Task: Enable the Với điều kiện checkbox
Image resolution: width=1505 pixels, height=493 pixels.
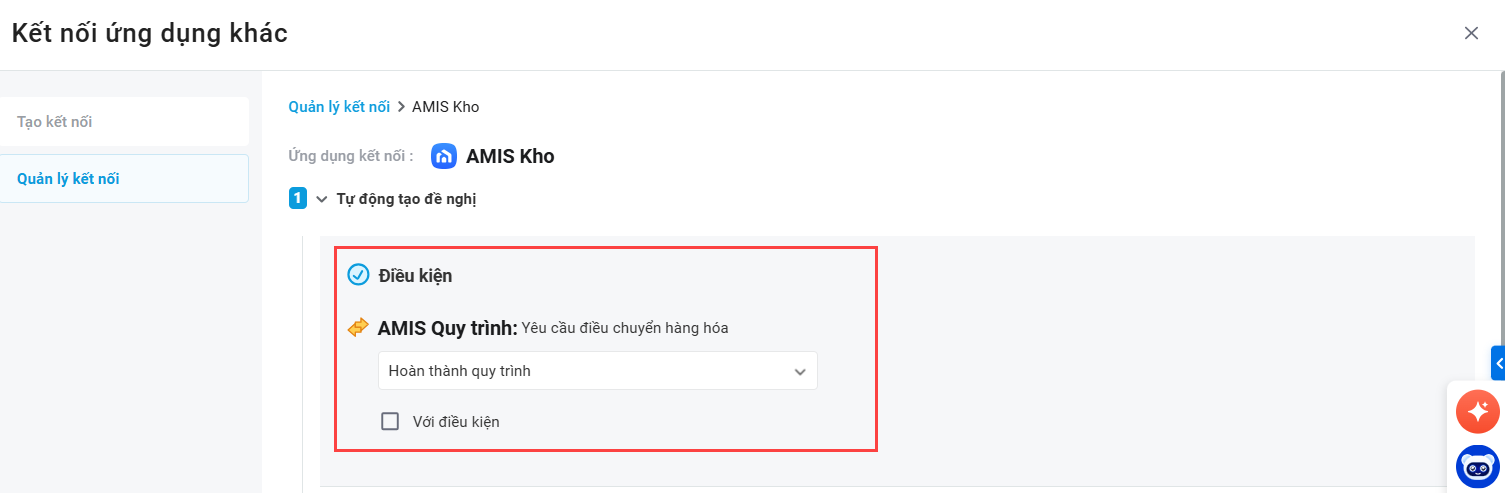Action: tap(390, 421)
